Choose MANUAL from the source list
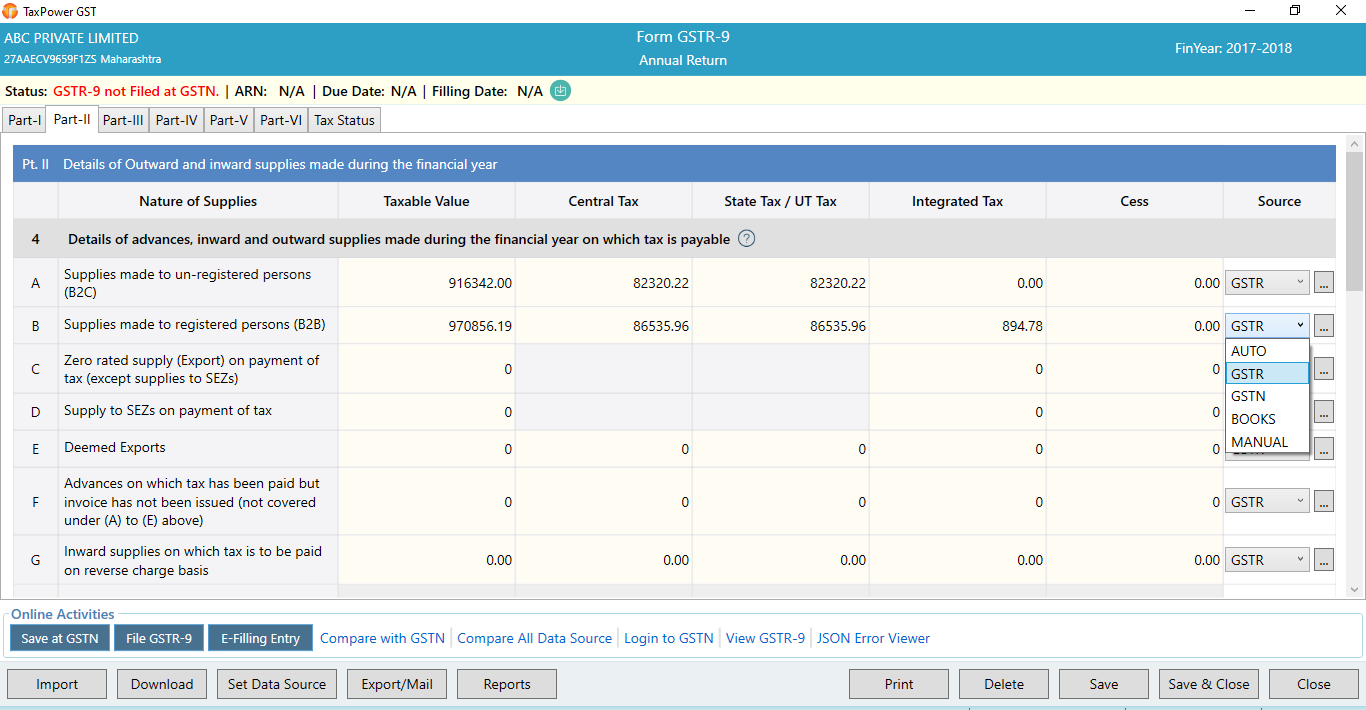 (1267, 442)
